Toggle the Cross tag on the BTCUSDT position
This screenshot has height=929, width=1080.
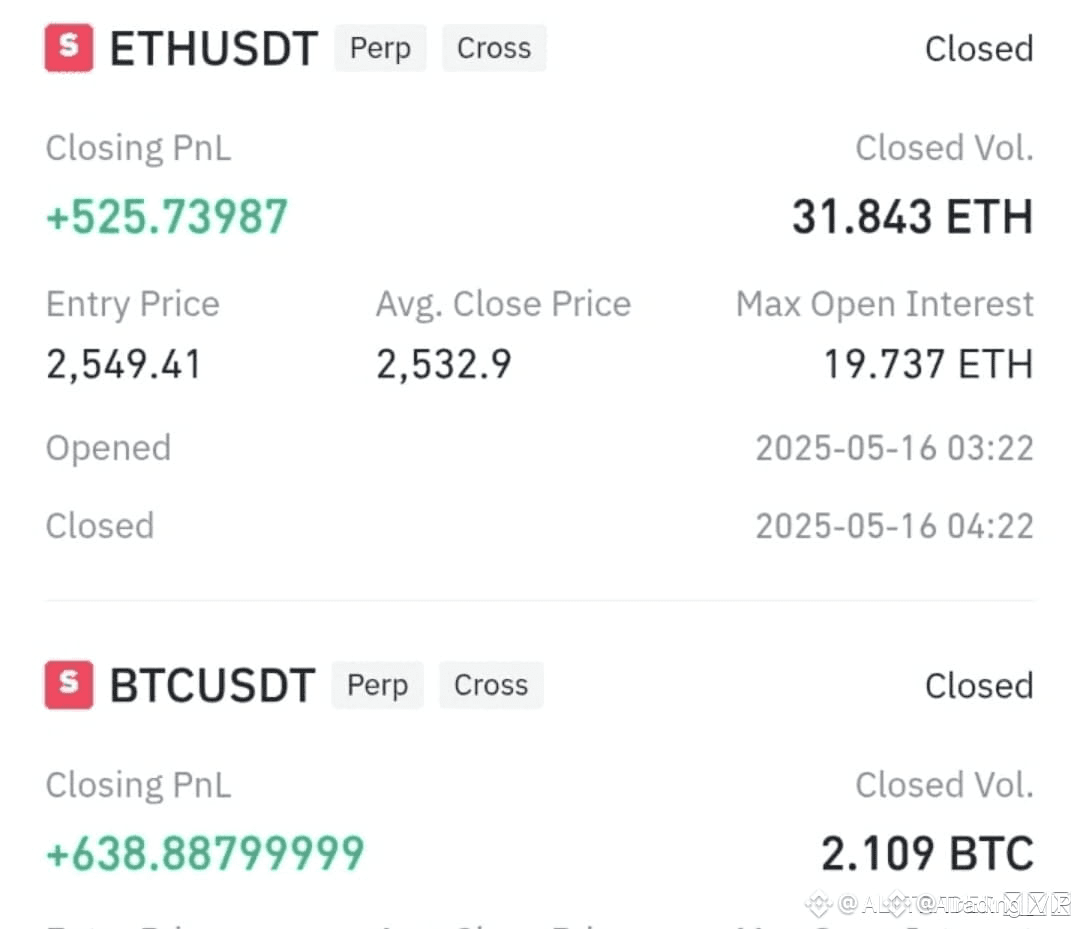click(490, 685)
